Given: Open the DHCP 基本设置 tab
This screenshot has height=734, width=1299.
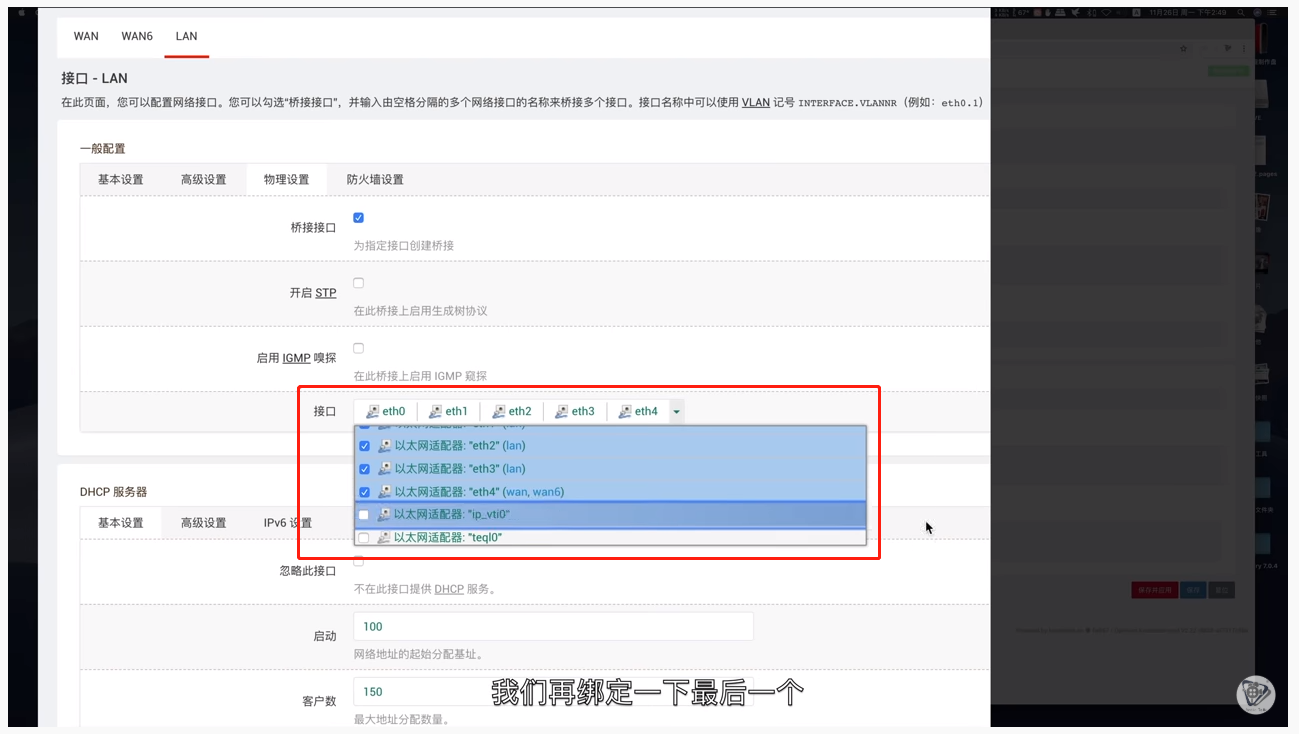Looking at the screenshot, I should click(x=121, y=523).
